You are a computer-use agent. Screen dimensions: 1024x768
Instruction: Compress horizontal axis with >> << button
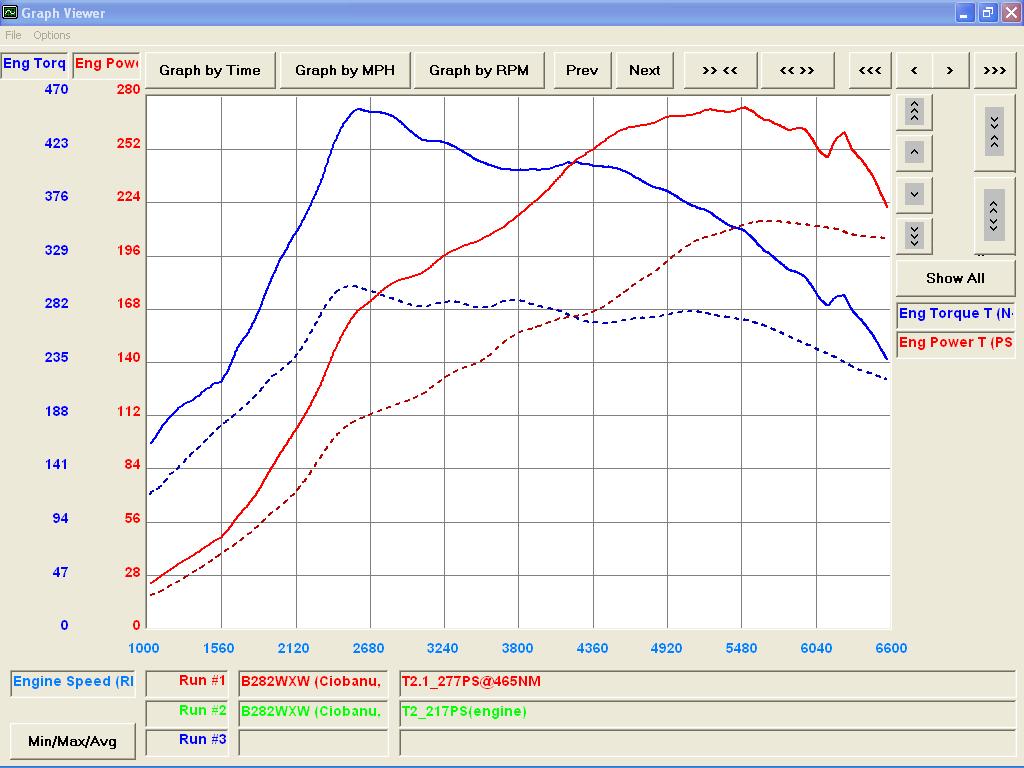pyautogui.click(x=720, y=71)
